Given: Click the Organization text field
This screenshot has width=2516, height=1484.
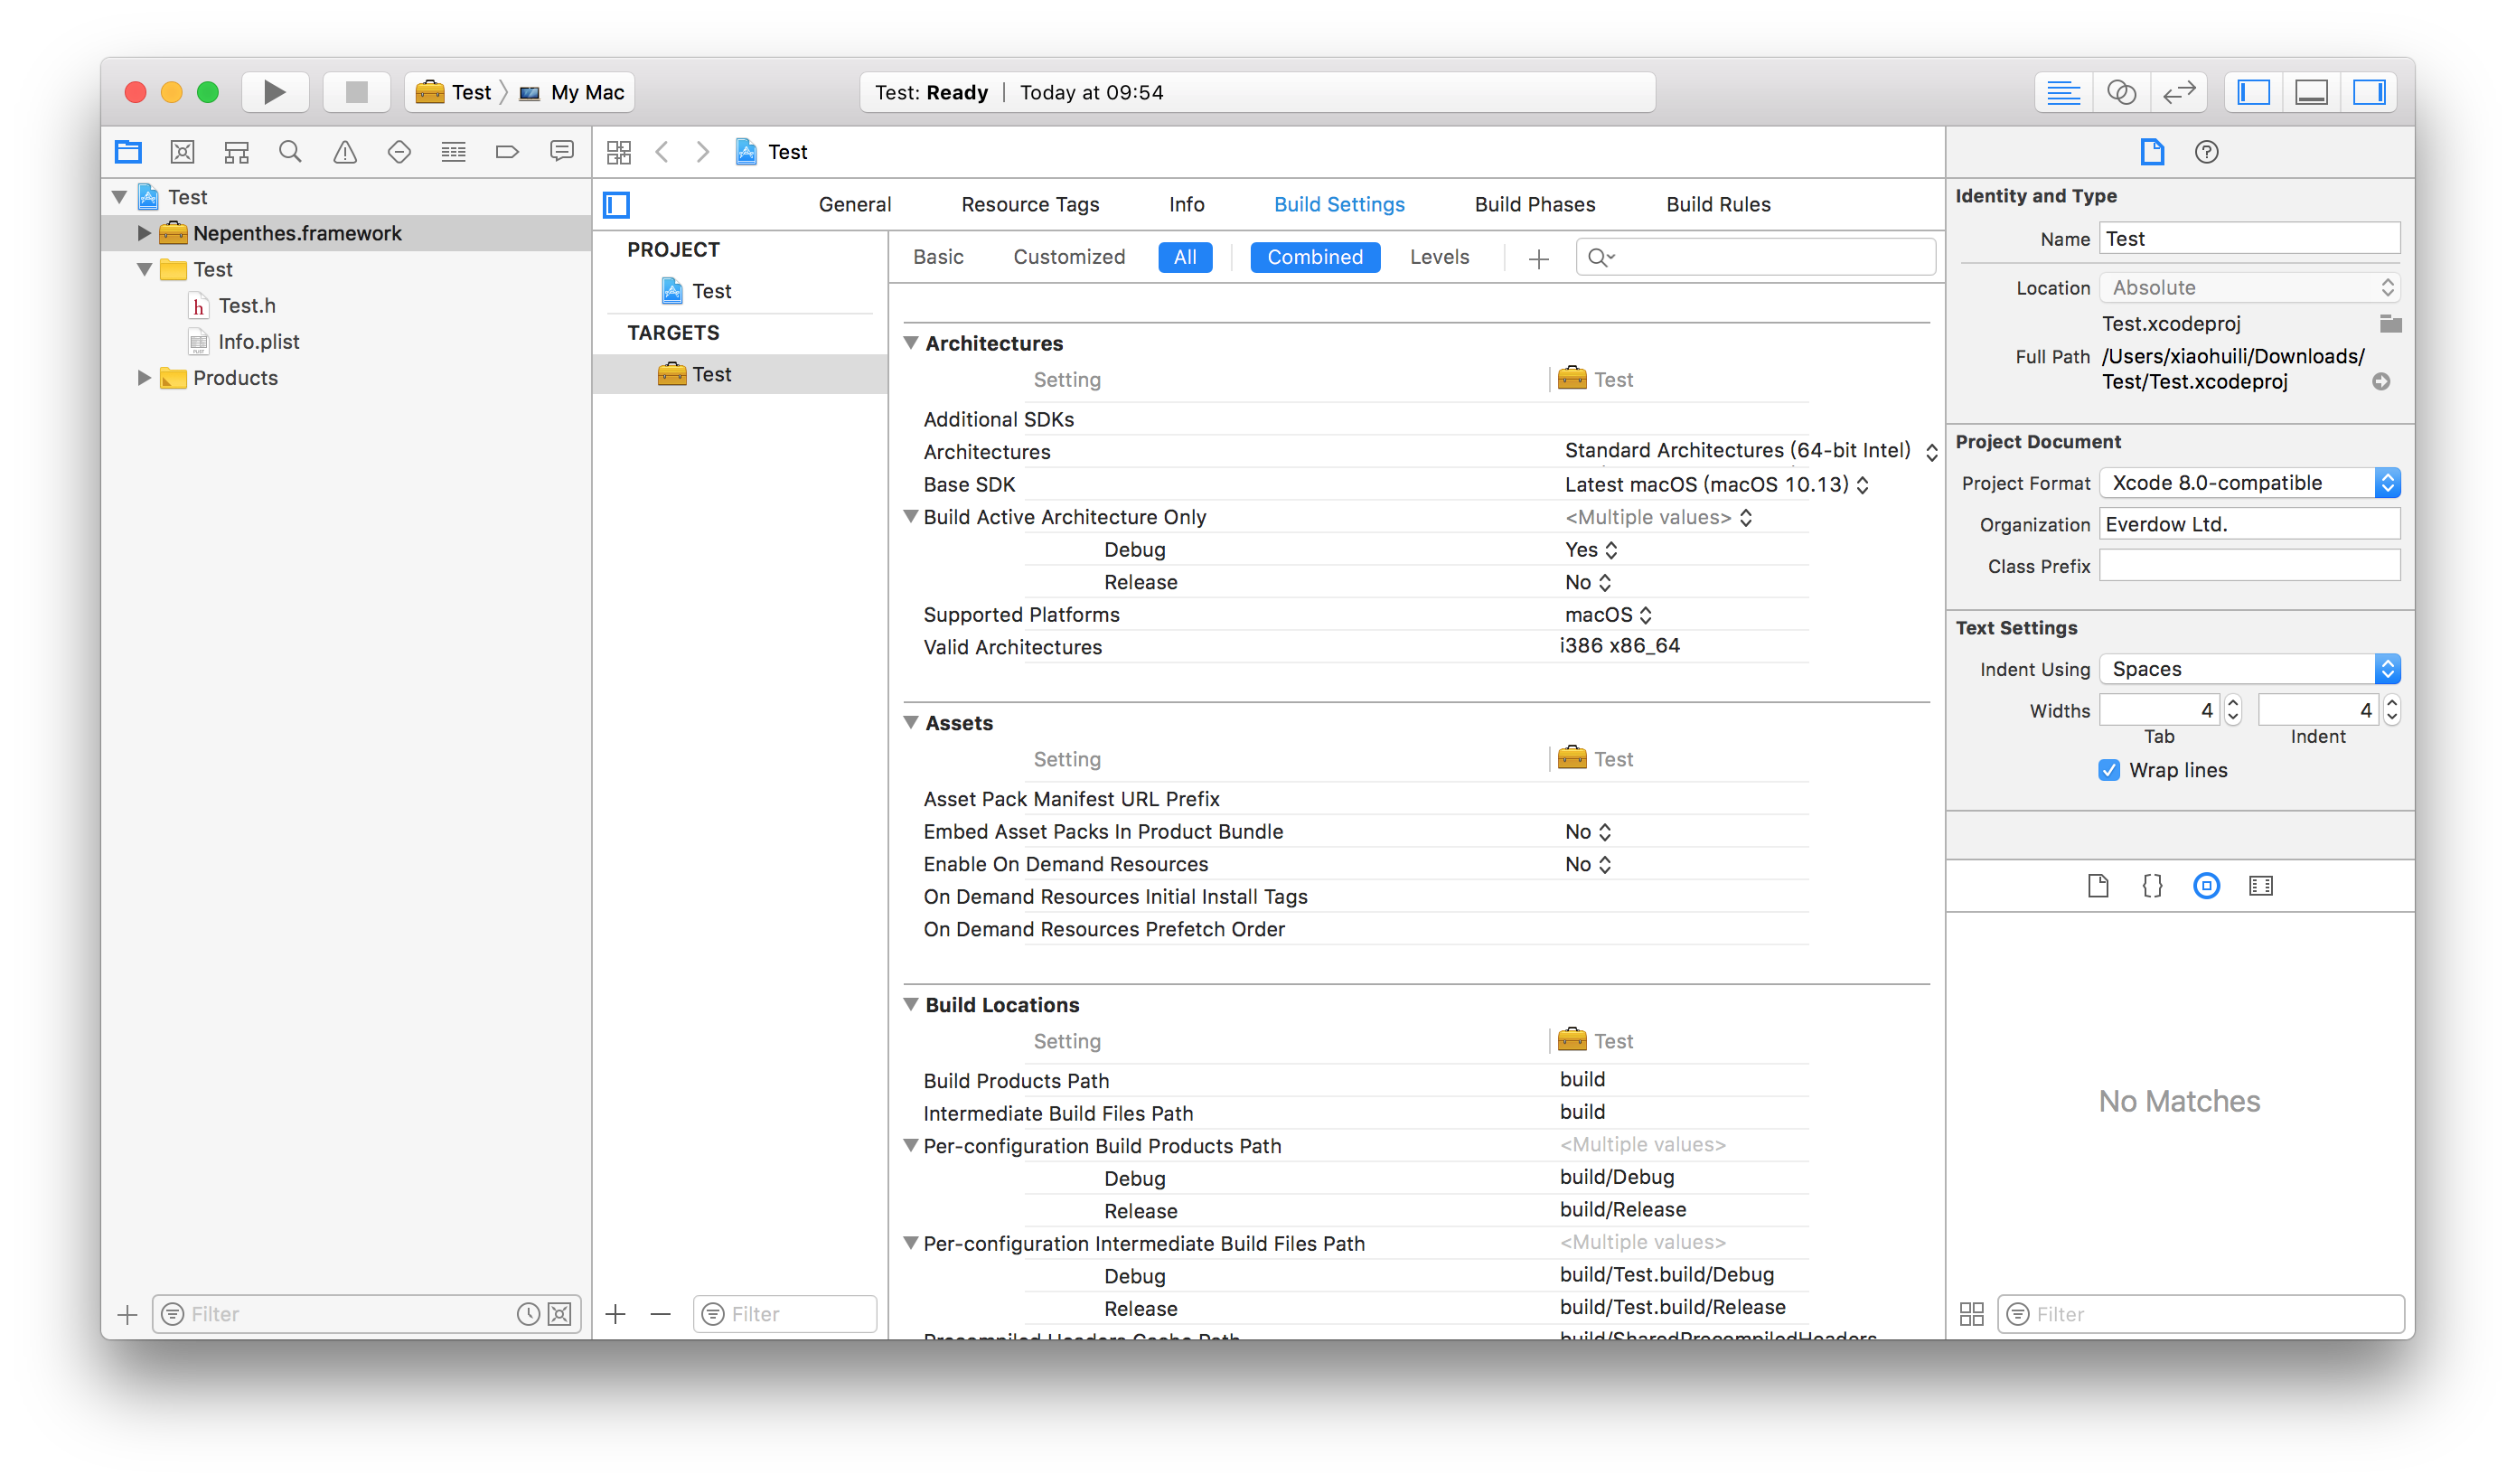Looking at the screenshot, I should click(2249, 524).
